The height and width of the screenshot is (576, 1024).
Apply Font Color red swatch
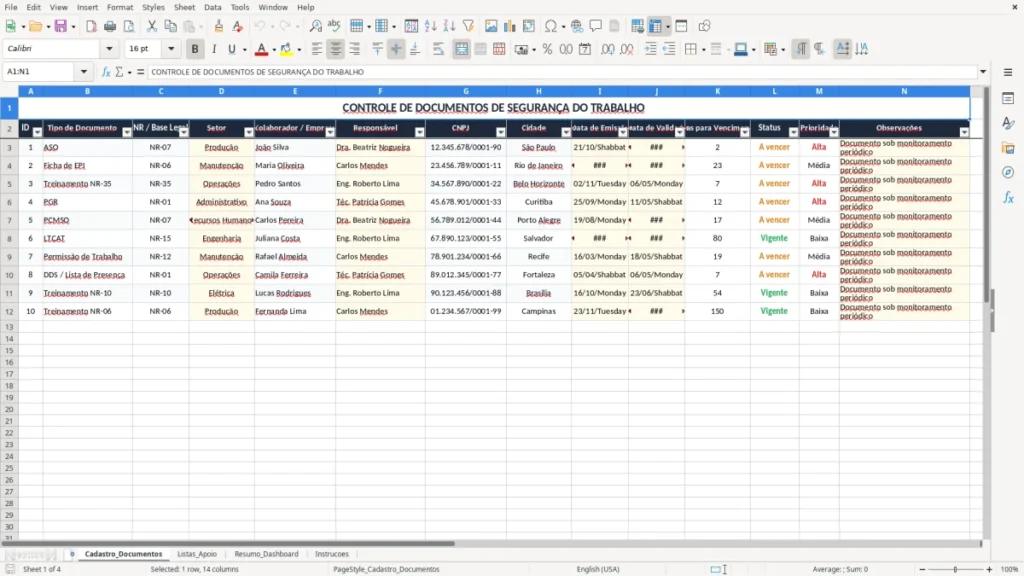coord(261,49)
